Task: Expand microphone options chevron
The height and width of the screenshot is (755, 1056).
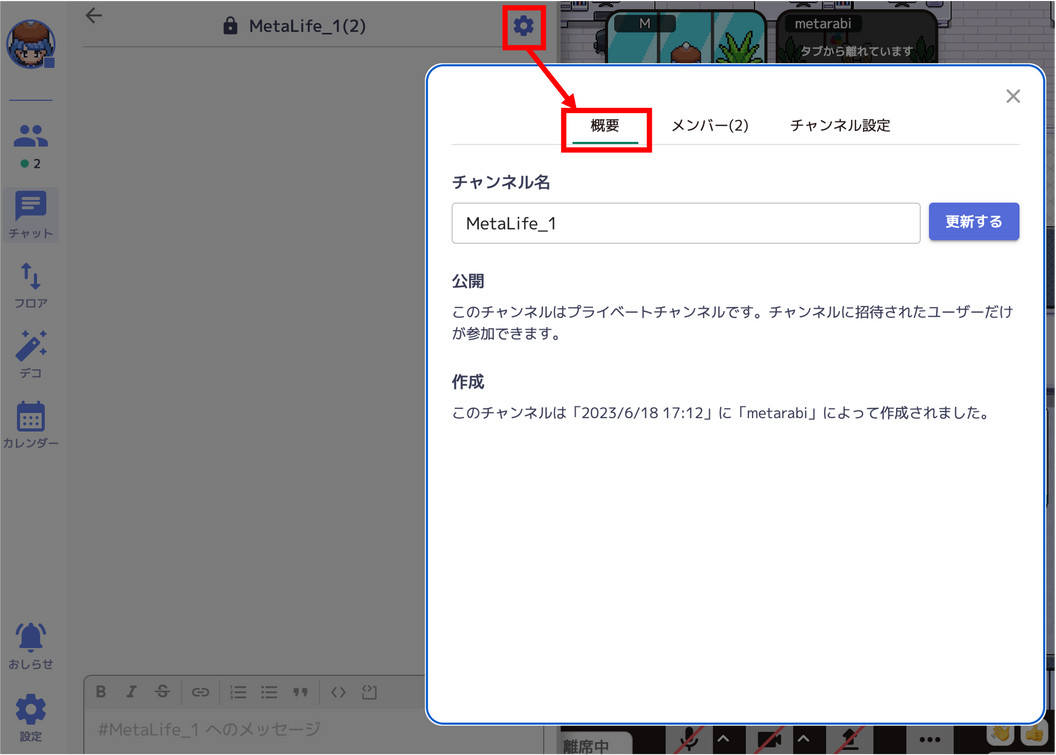Action: 723,740
